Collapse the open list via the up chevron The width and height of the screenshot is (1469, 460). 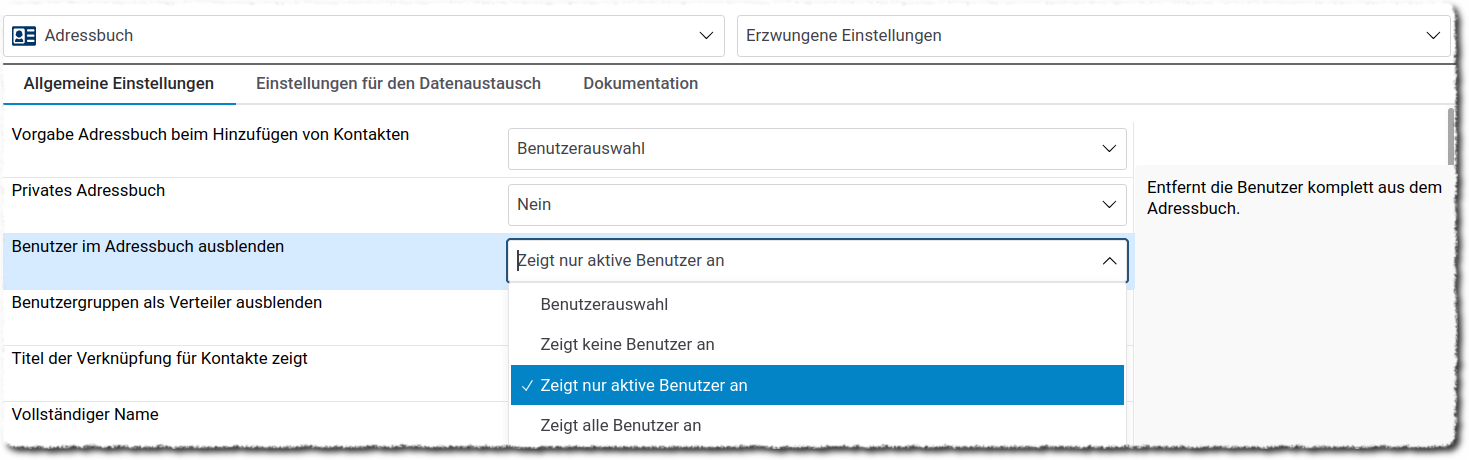coord(1108,261)
